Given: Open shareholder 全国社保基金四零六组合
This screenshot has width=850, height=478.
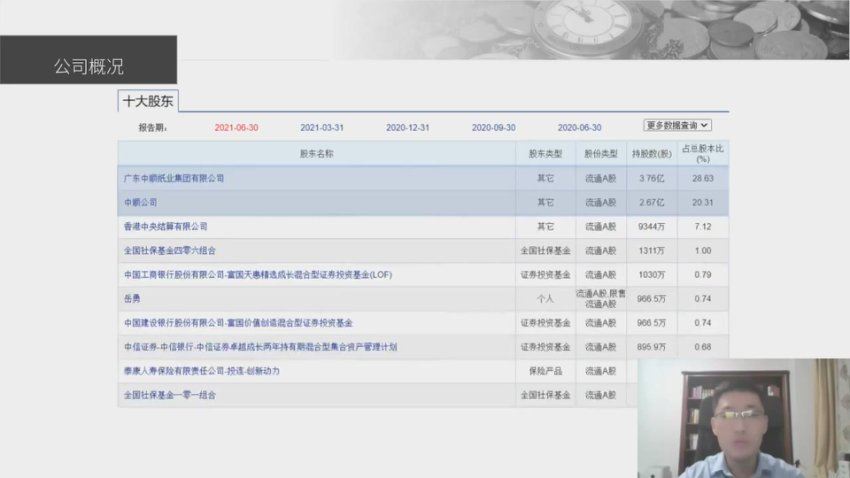Looking at the screenshot, I should pyautogui.click(x=170, y=250).
